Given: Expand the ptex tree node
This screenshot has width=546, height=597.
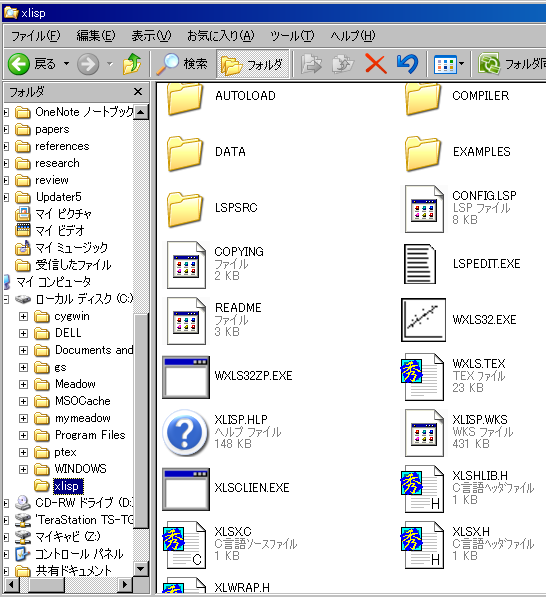Looking at the screenshot, I should click(x=24, y=452).
